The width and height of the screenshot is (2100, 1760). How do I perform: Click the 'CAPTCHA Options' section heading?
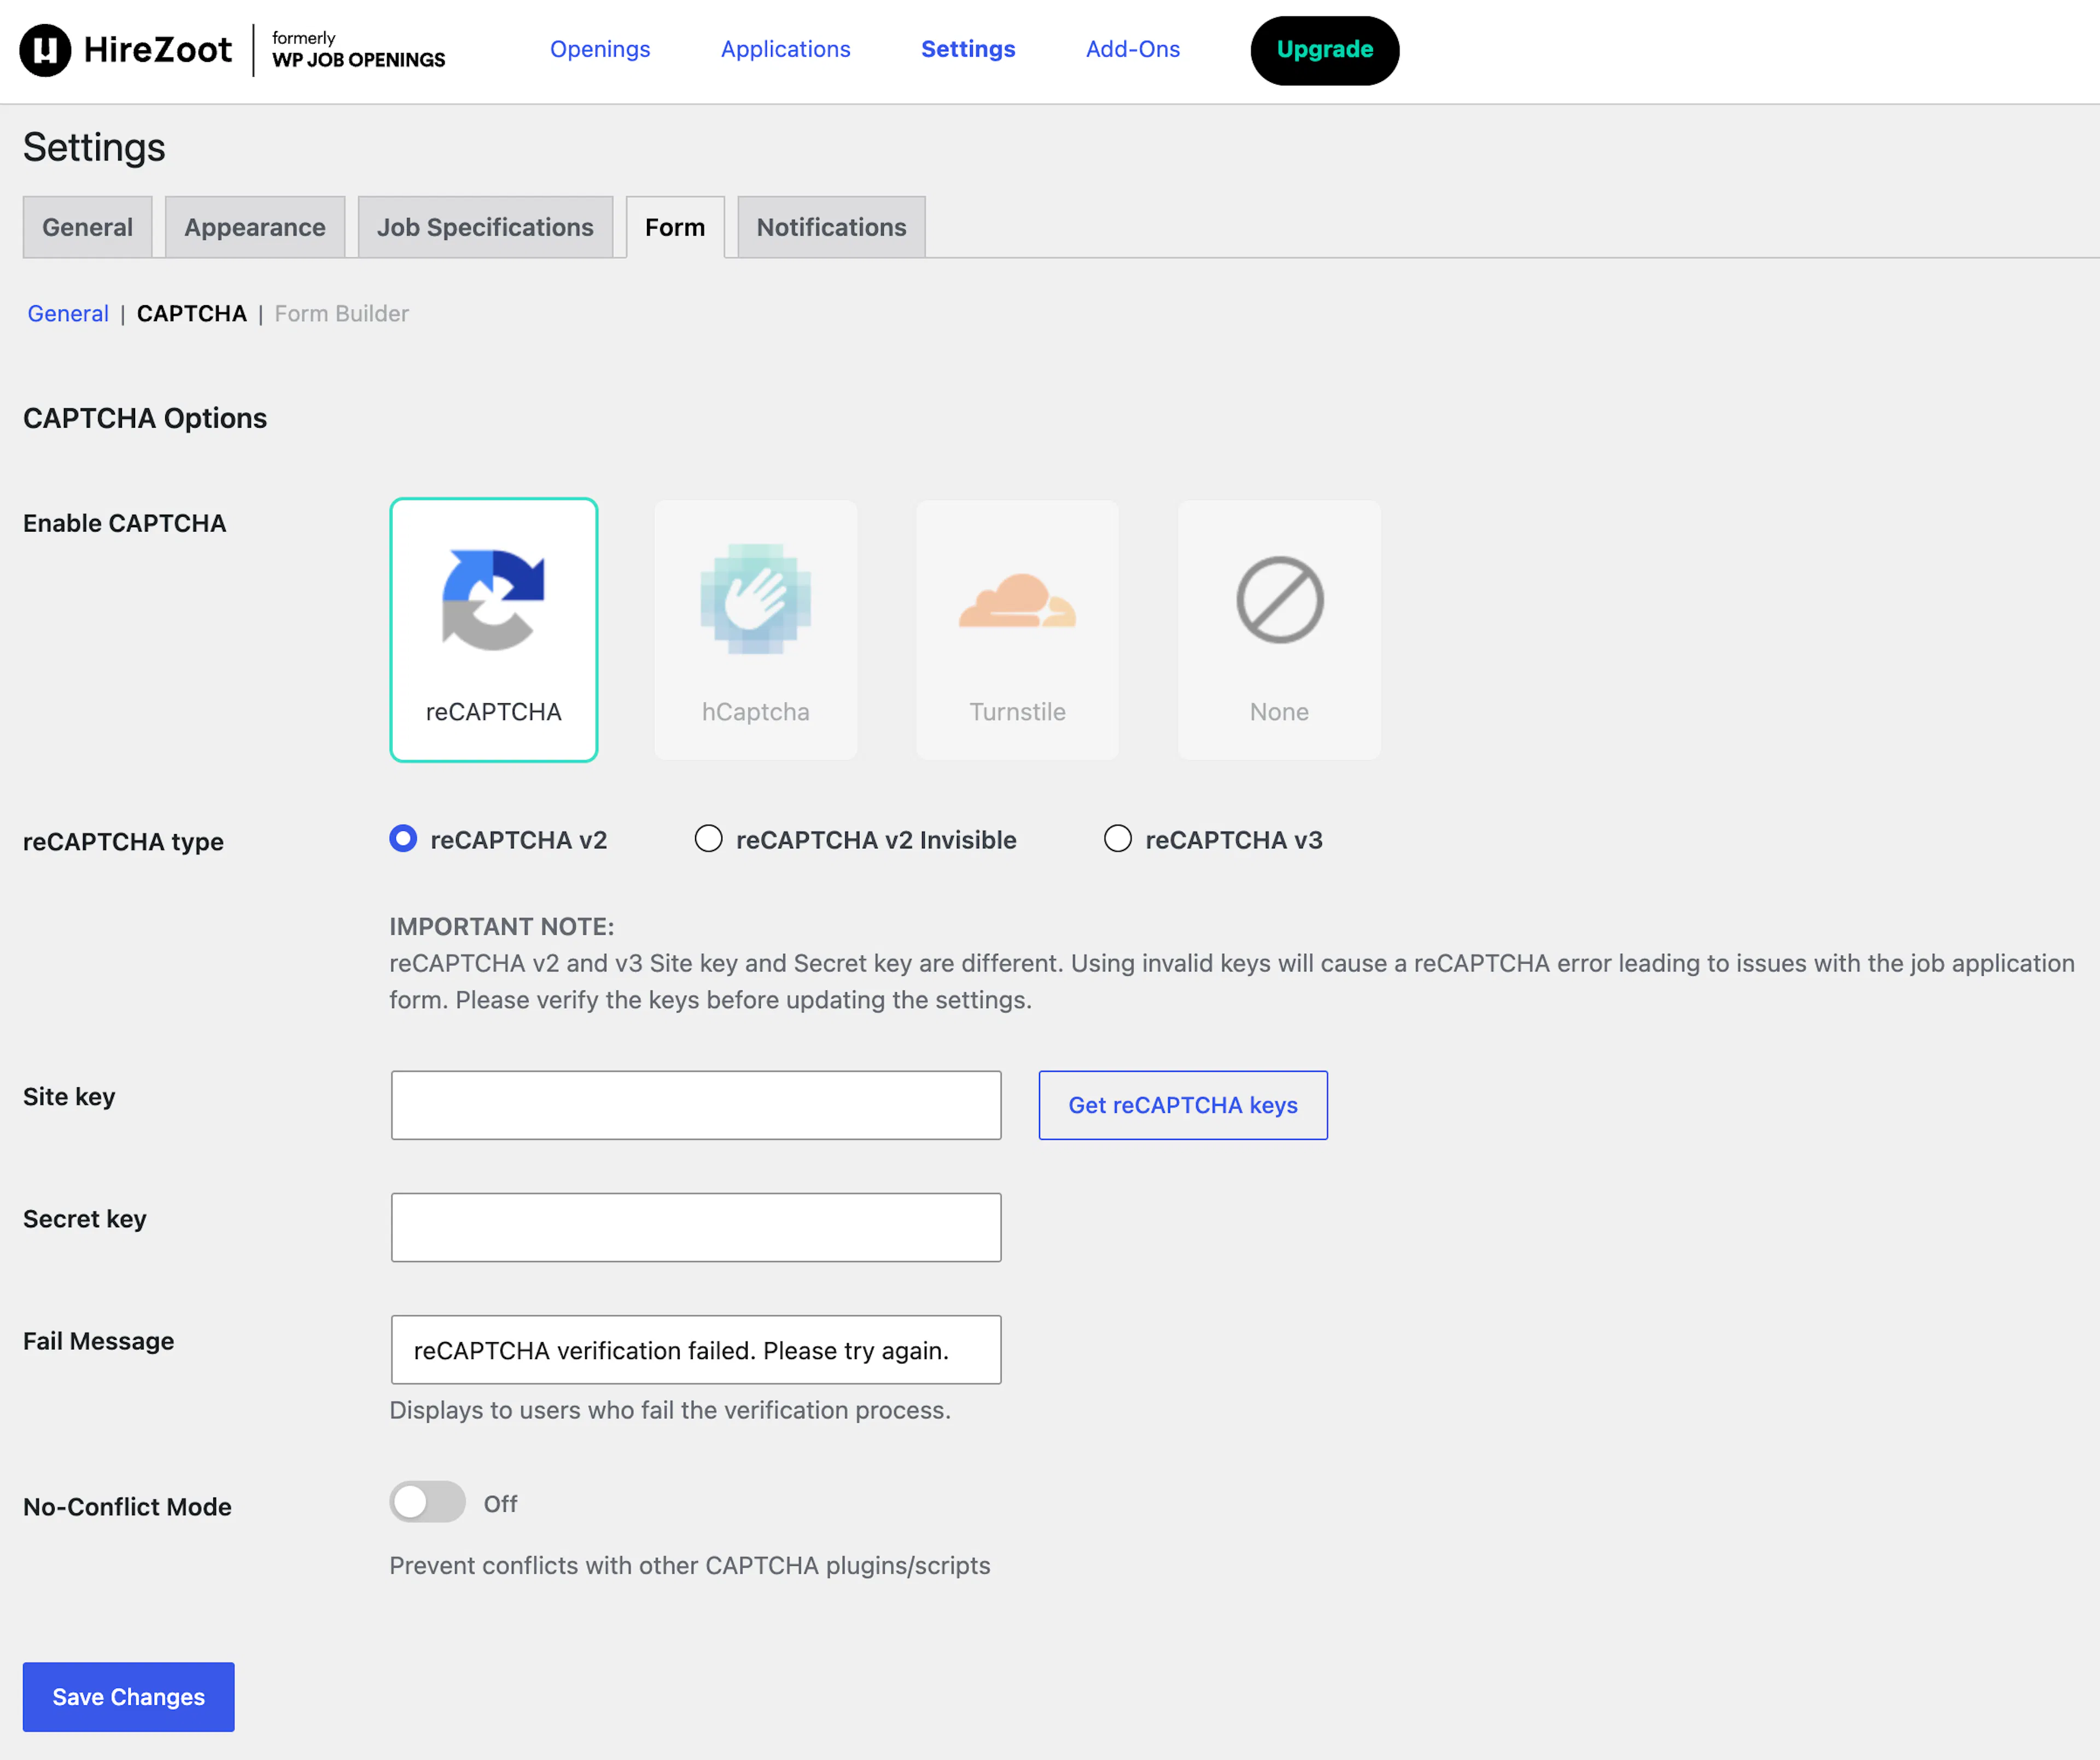point(145,418)
